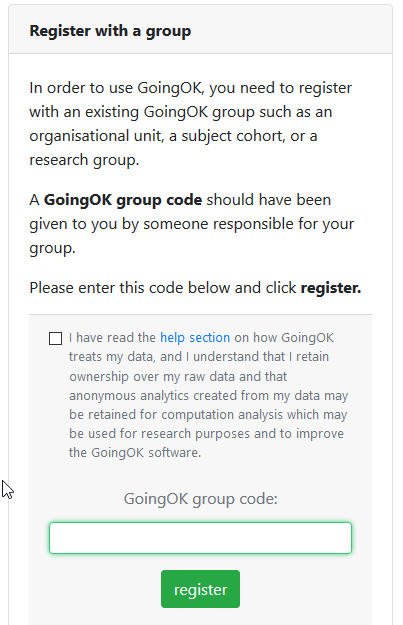Click 'anonymous analytics created from my data' line
Screen dimensions: 403x625
click(x=208, y=395)
